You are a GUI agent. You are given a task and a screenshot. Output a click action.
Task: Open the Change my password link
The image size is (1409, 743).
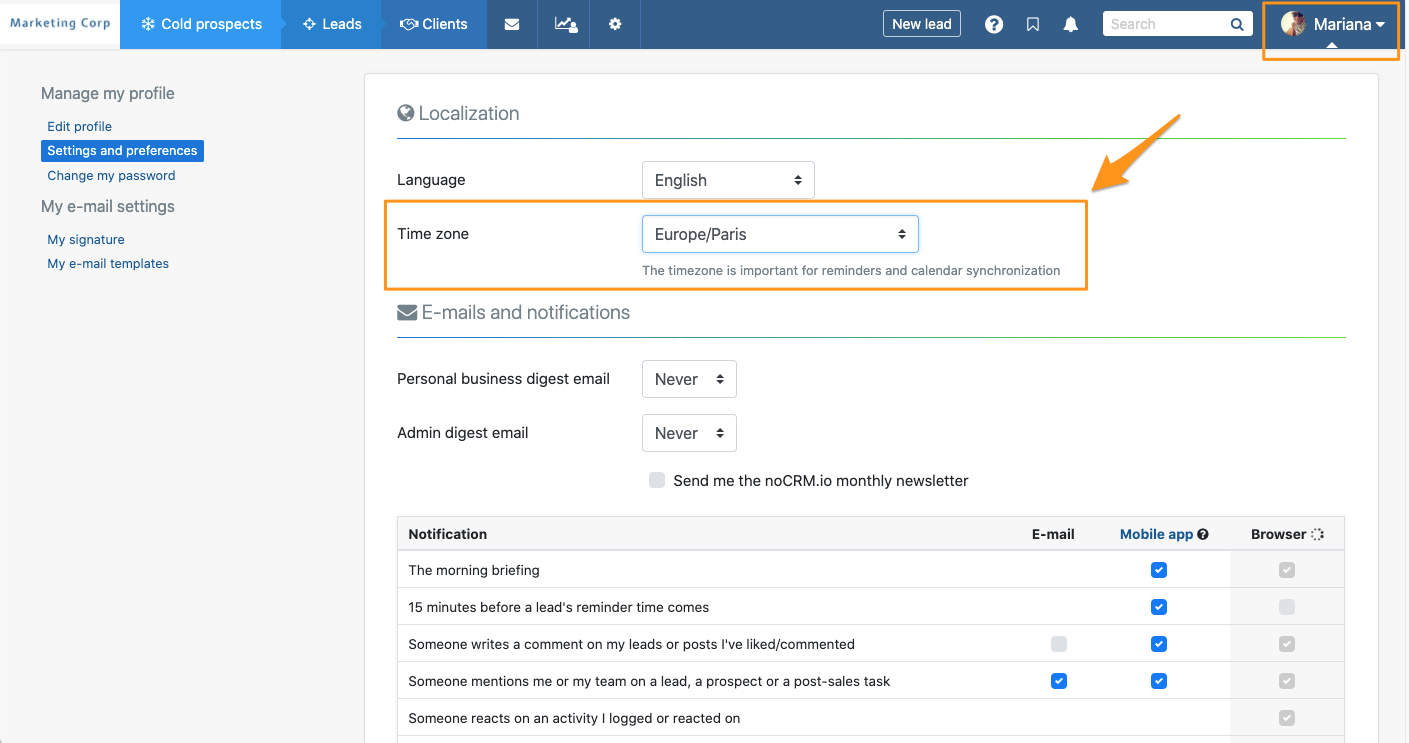tap(111, 175)
